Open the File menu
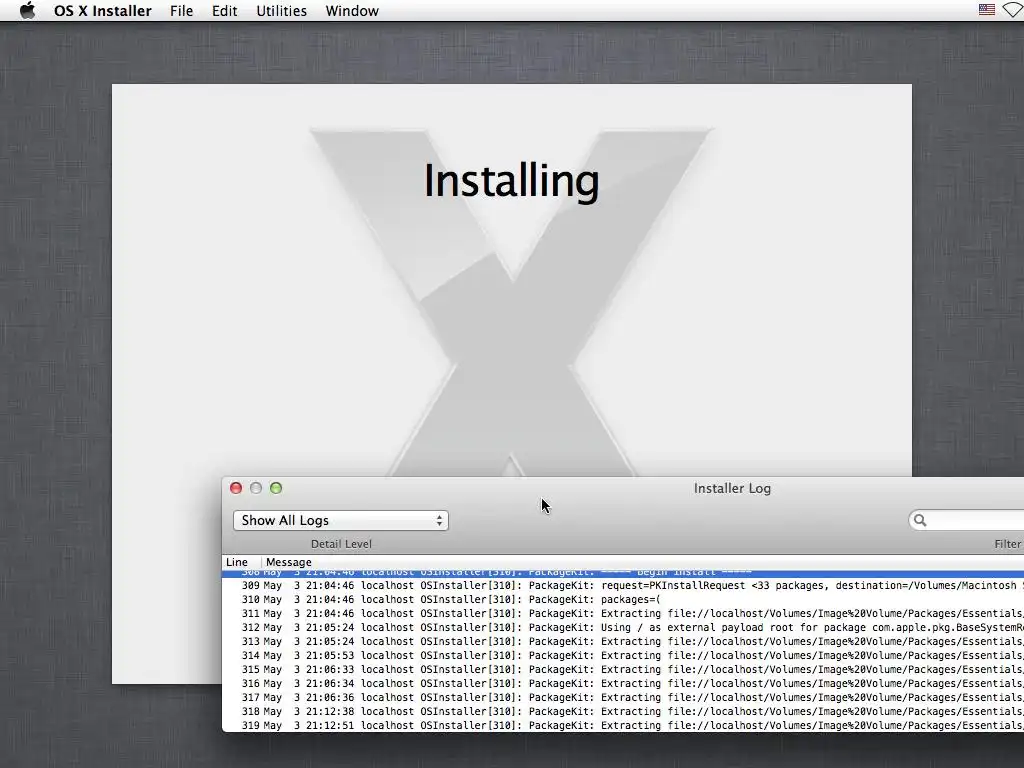 tap(182, 11)
